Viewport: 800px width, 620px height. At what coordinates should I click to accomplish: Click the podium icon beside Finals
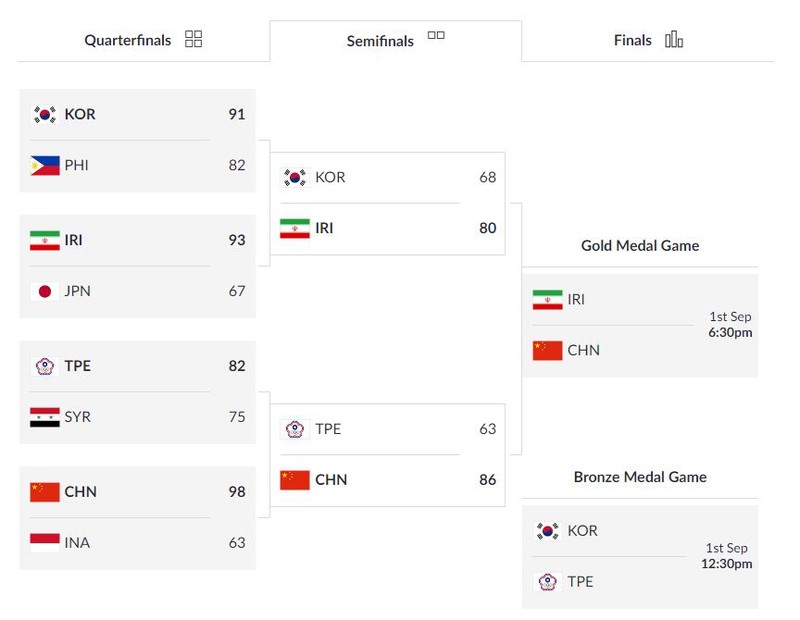674,39
